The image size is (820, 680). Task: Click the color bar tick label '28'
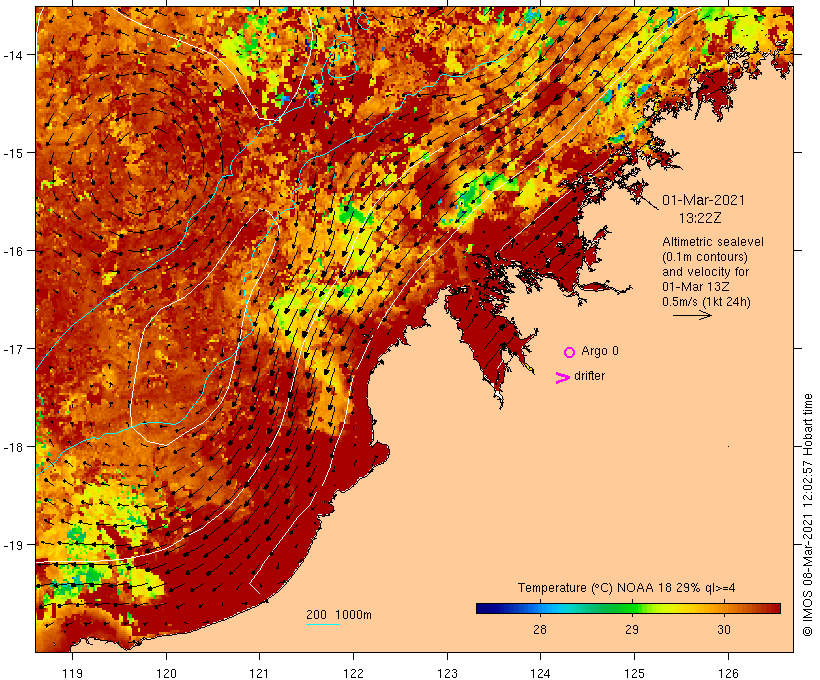pos(540,629)
